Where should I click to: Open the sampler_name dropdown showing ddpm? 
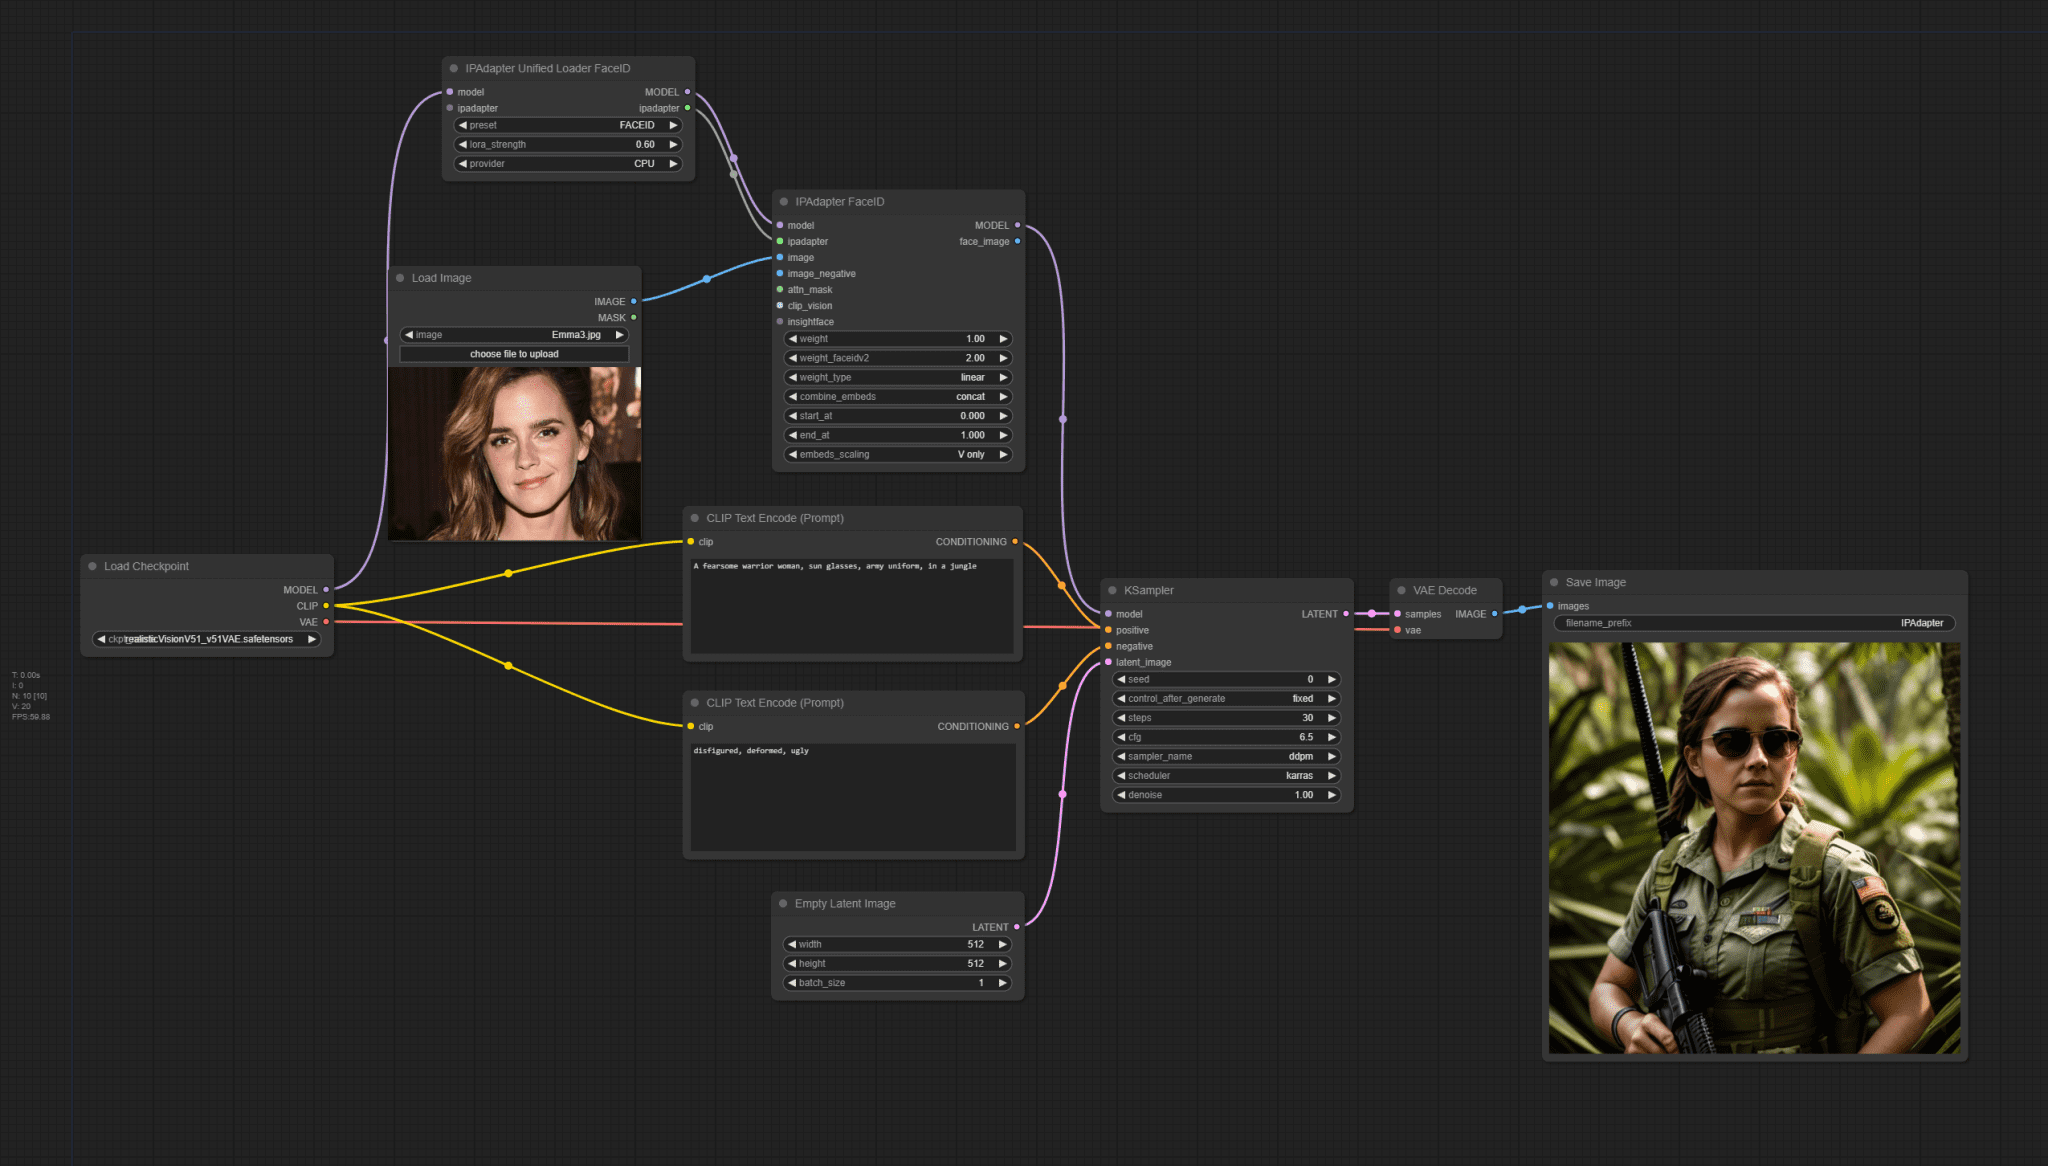click(1226, 757)
